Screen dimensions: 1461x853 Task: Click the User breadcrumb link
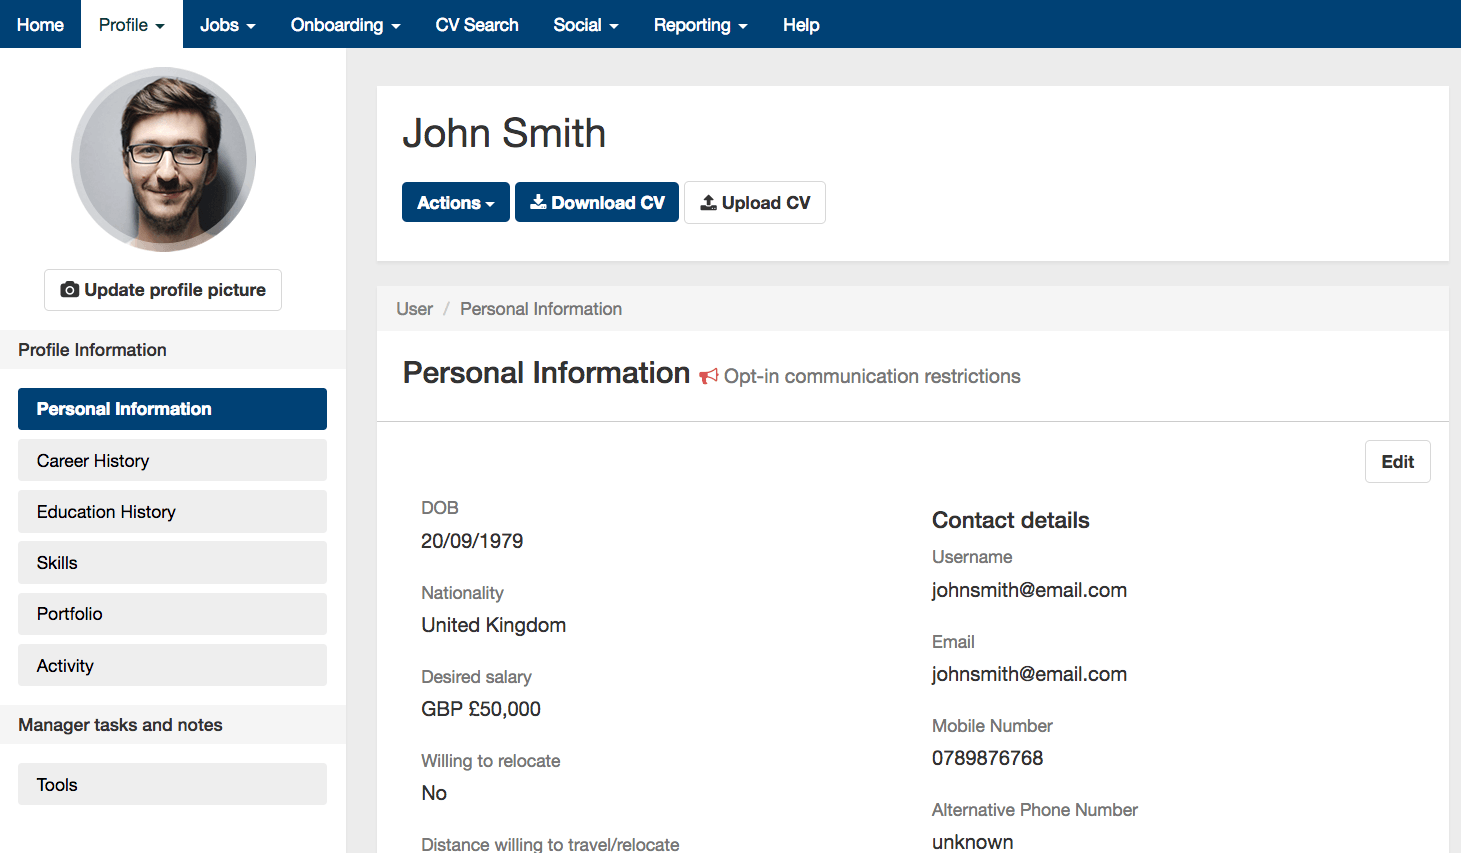coord(414,309)
